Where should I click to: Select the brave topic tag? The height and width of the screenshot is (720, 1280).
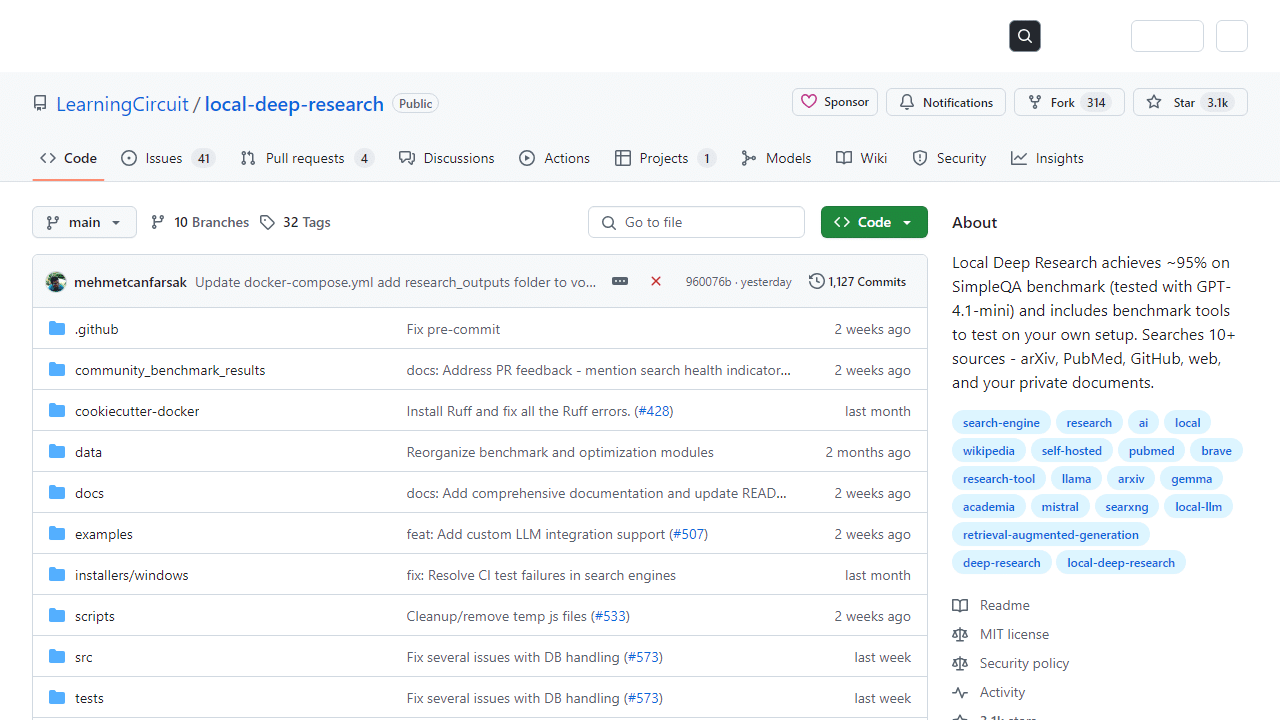click(1217, 451)
